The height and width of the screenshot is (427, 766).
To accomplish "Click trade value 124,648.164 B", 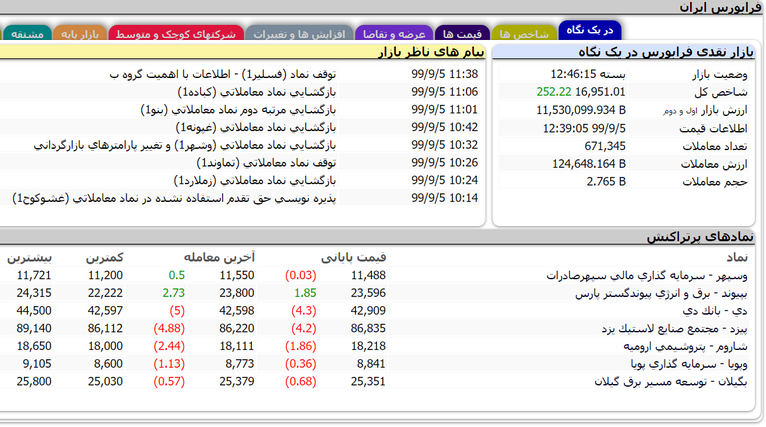I will (x=589, y=164).
